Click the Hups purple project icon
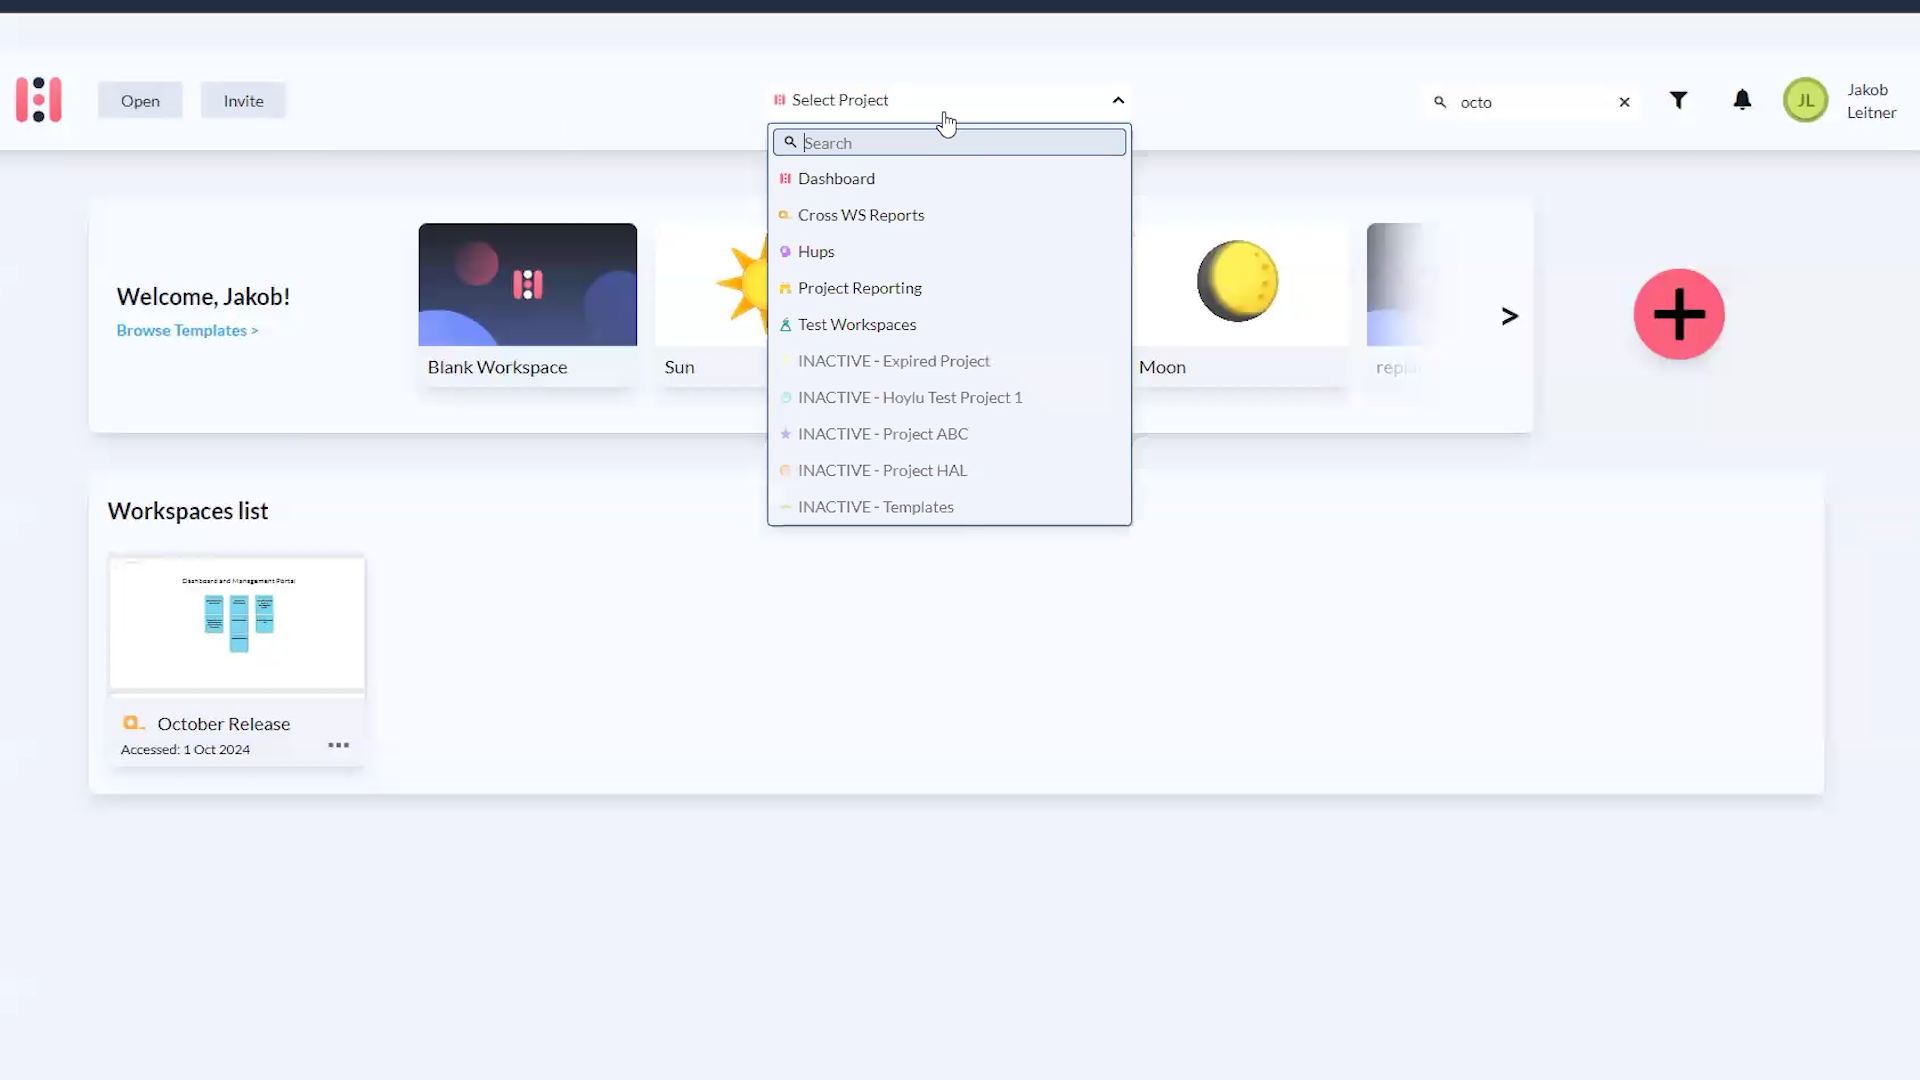 785,252
